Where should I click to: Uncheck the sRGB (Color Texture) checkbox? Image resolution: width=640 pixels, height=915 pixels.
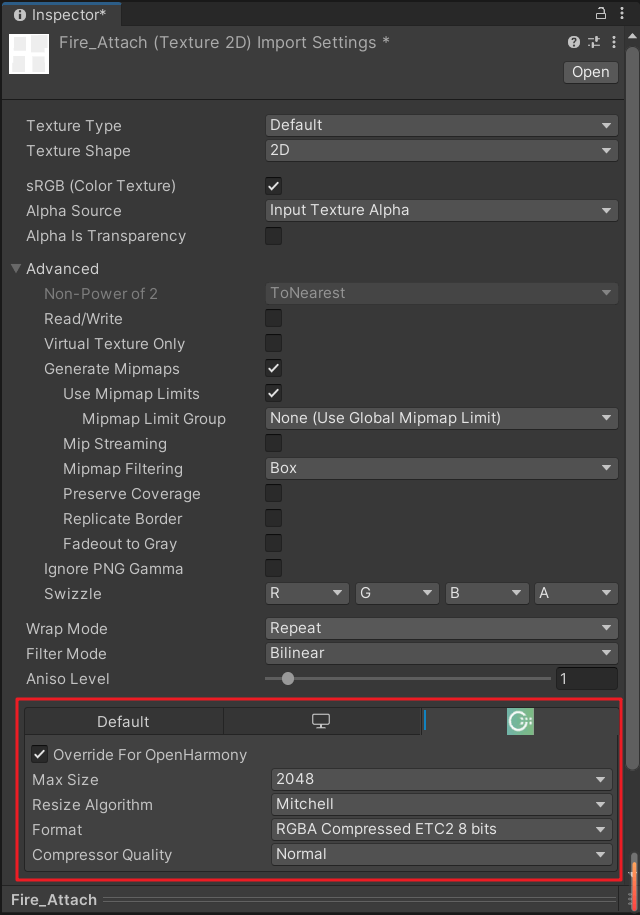(x=273, y=186)
